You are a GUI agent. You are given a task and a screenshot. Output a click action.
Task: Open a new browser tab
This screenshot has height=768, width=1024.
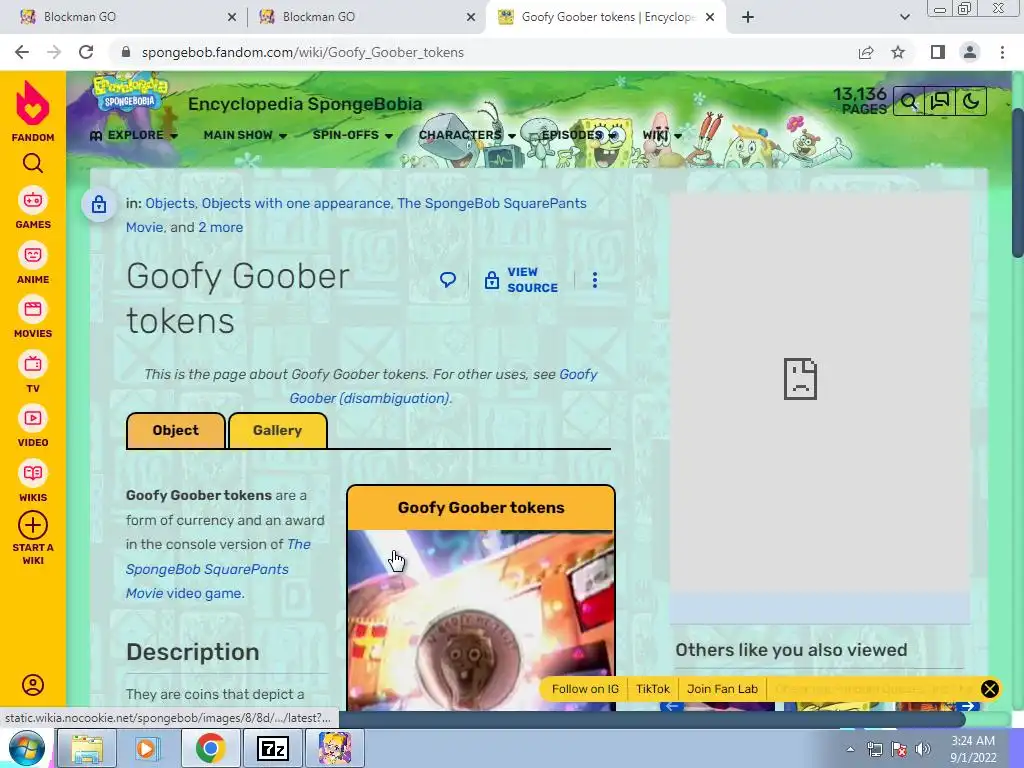(x=748, y=17)
